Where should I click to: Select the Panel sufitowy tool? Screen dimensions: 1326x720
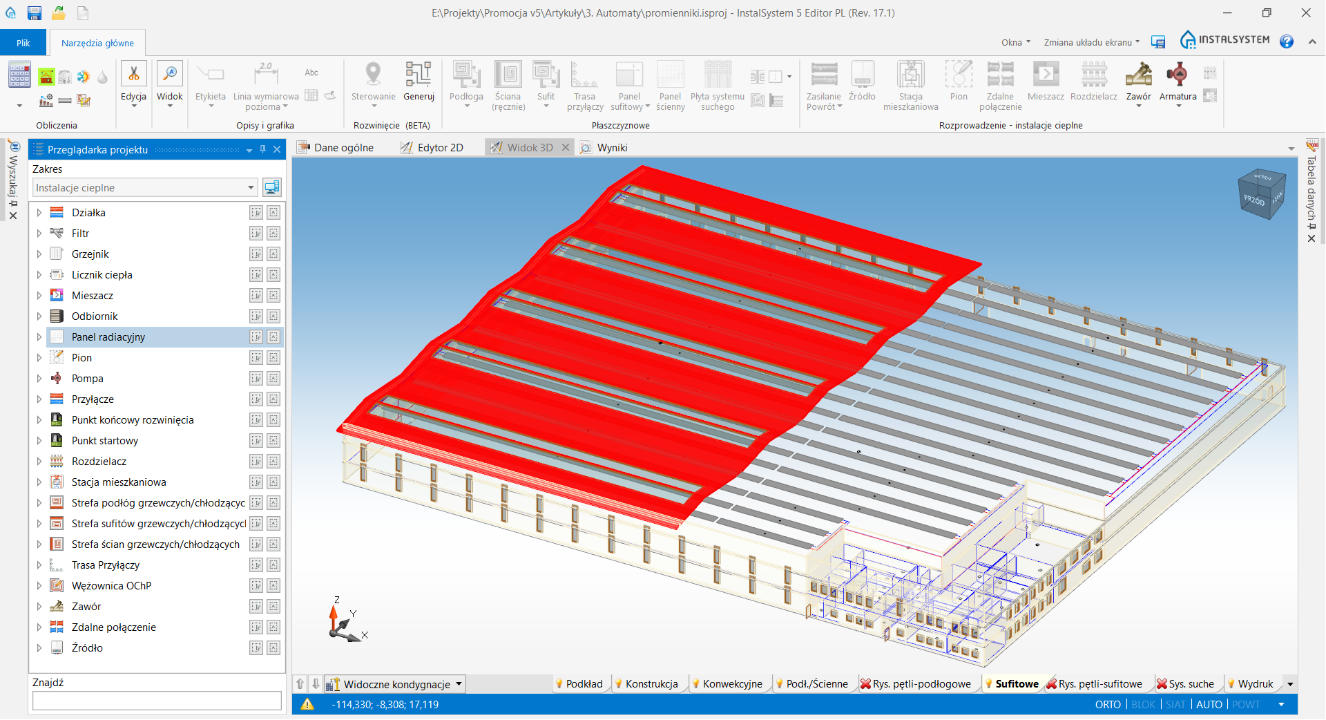[630, 85]
